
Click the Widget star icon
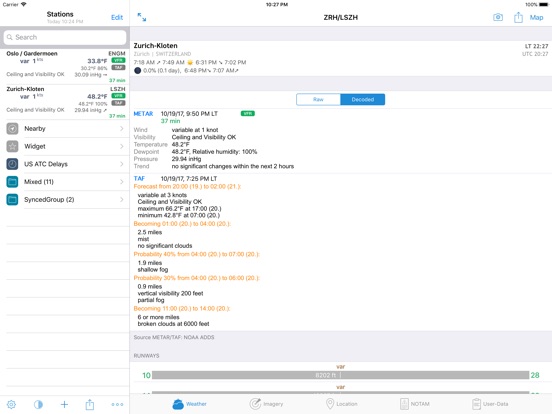(x=12, y=146)
